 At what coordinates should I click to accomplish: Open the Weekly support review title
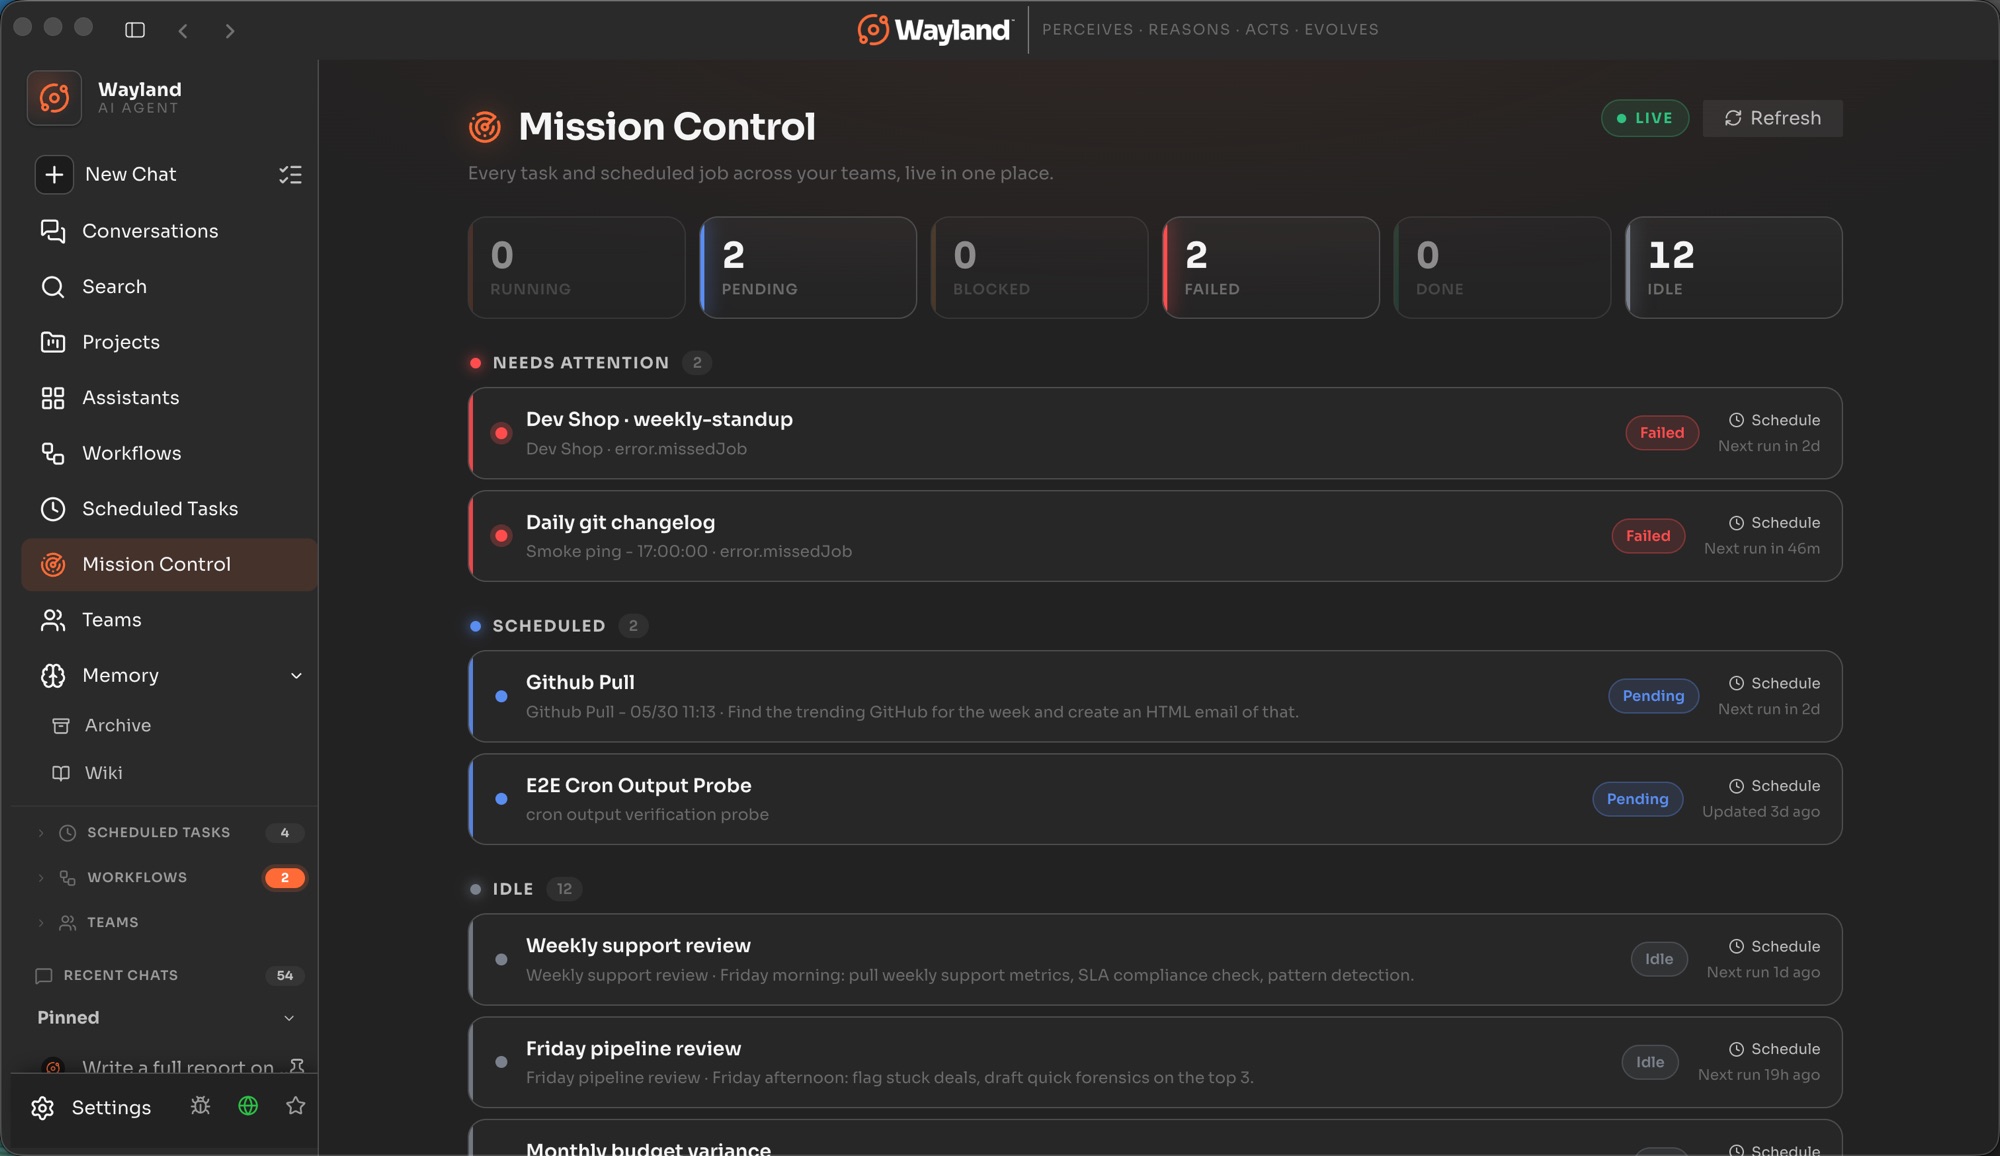(638, 946)
